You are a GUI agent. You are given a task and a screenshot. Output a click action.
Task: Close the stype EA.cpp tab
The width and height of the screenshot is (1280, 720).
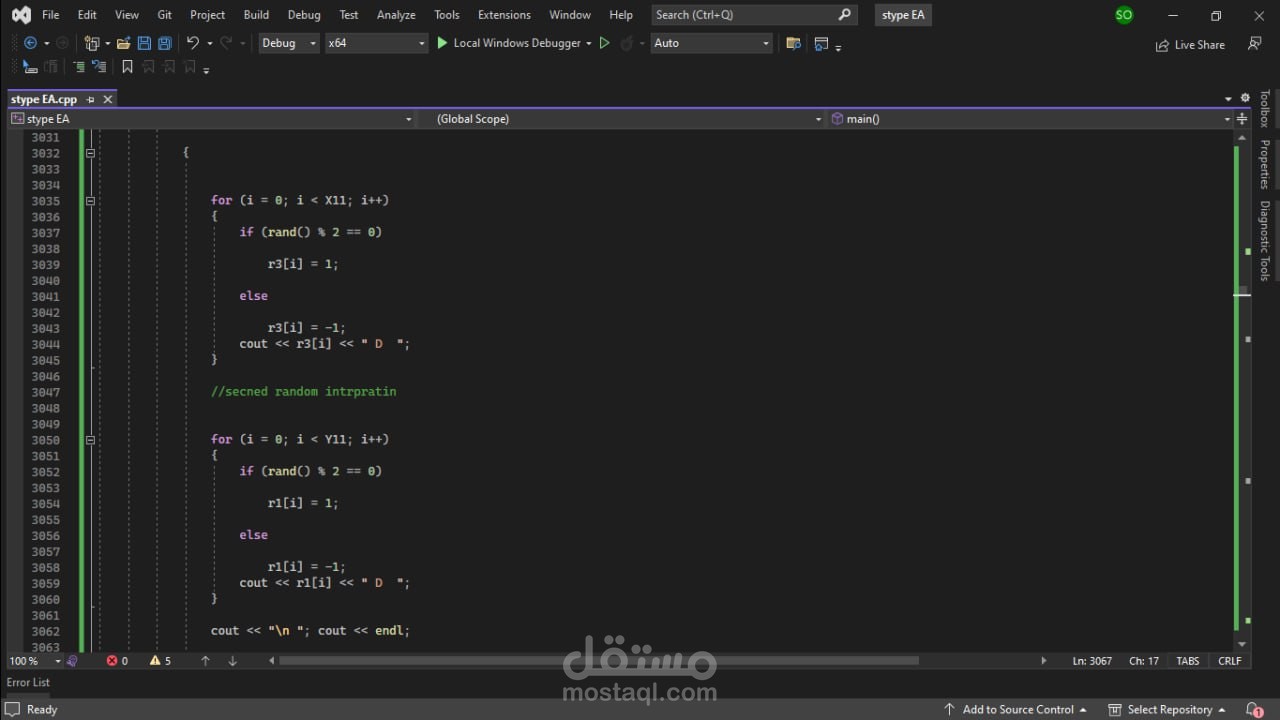click(108, 99)
